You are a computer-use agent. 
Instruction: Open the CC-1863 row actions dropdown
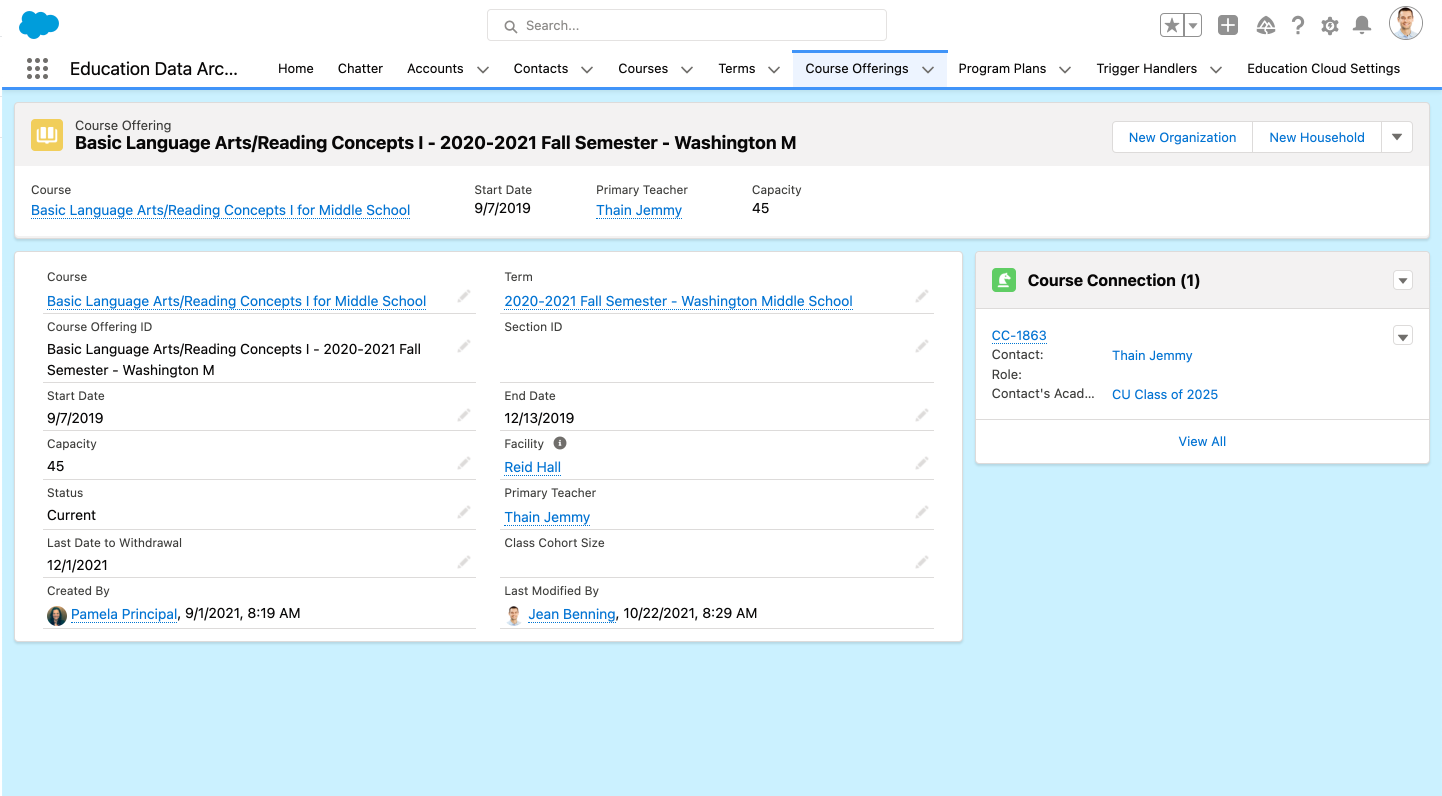pyautogui.click(x=1402, y=336)
